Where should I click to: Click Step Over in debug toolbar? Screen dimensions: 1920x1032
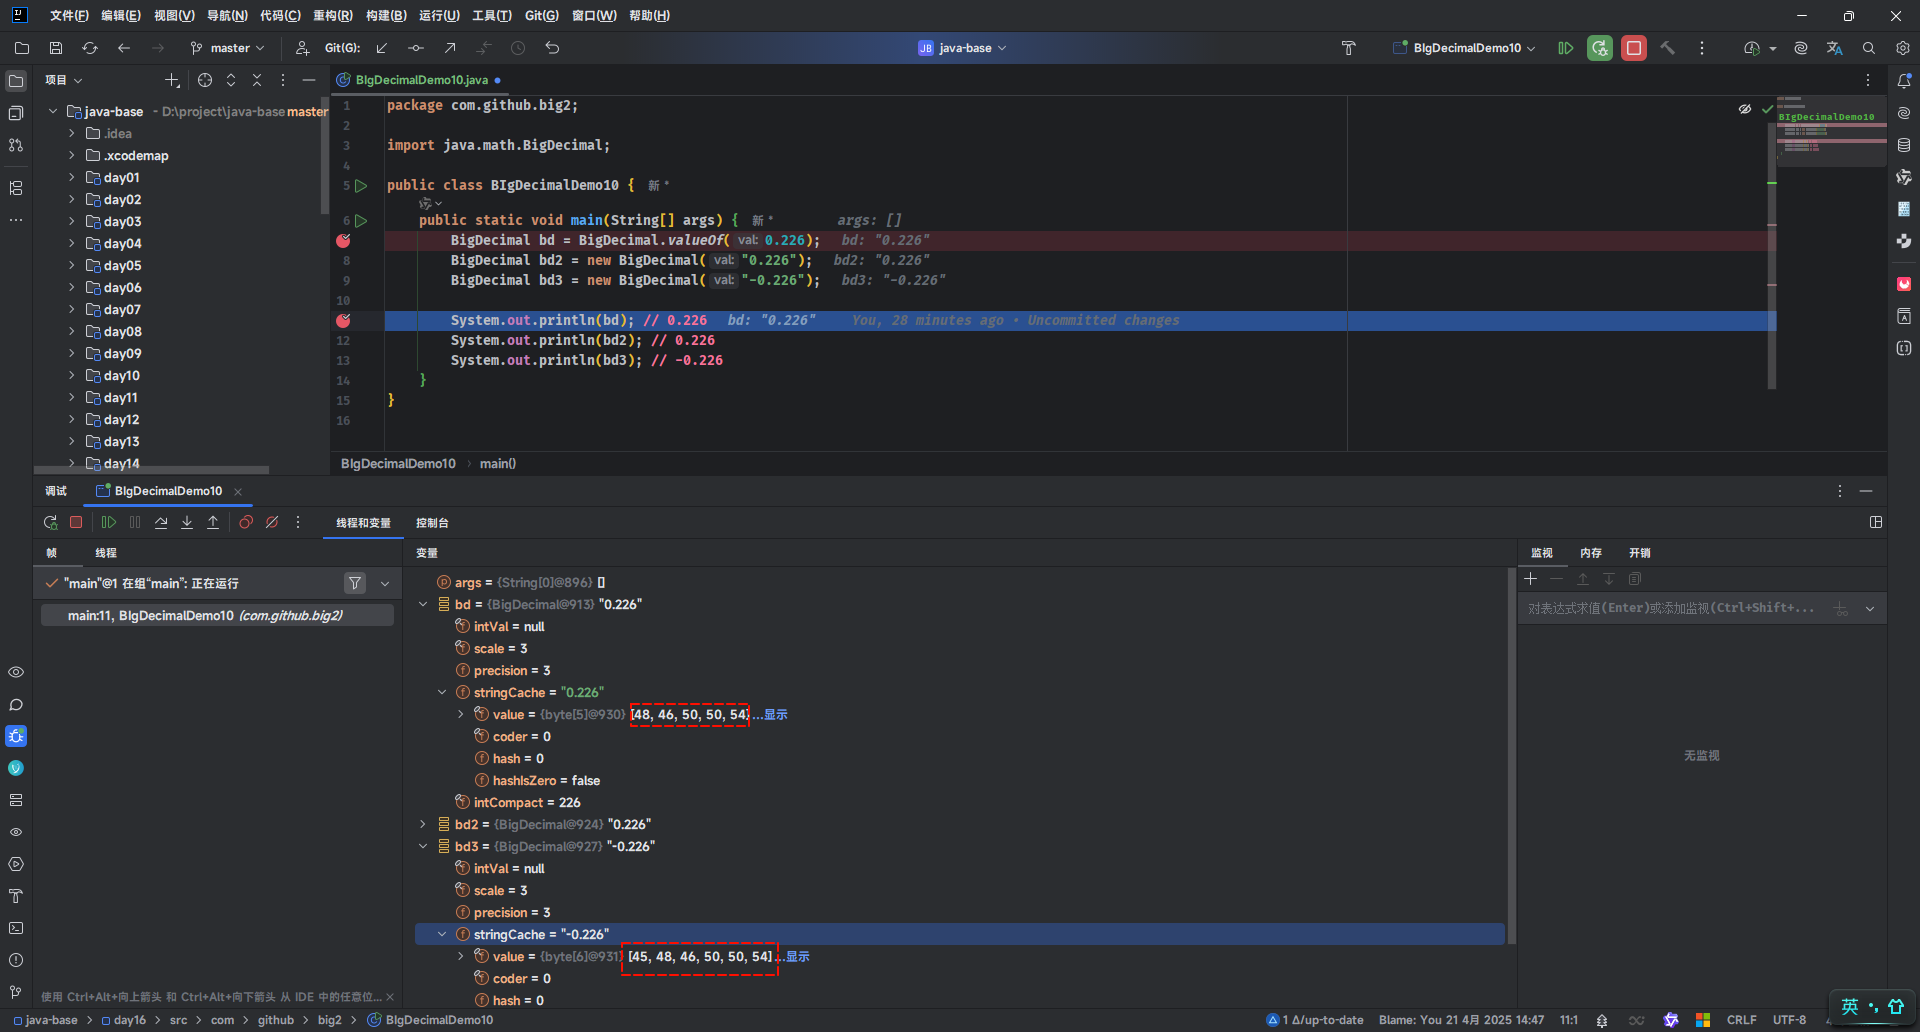(x=161, y=522)
